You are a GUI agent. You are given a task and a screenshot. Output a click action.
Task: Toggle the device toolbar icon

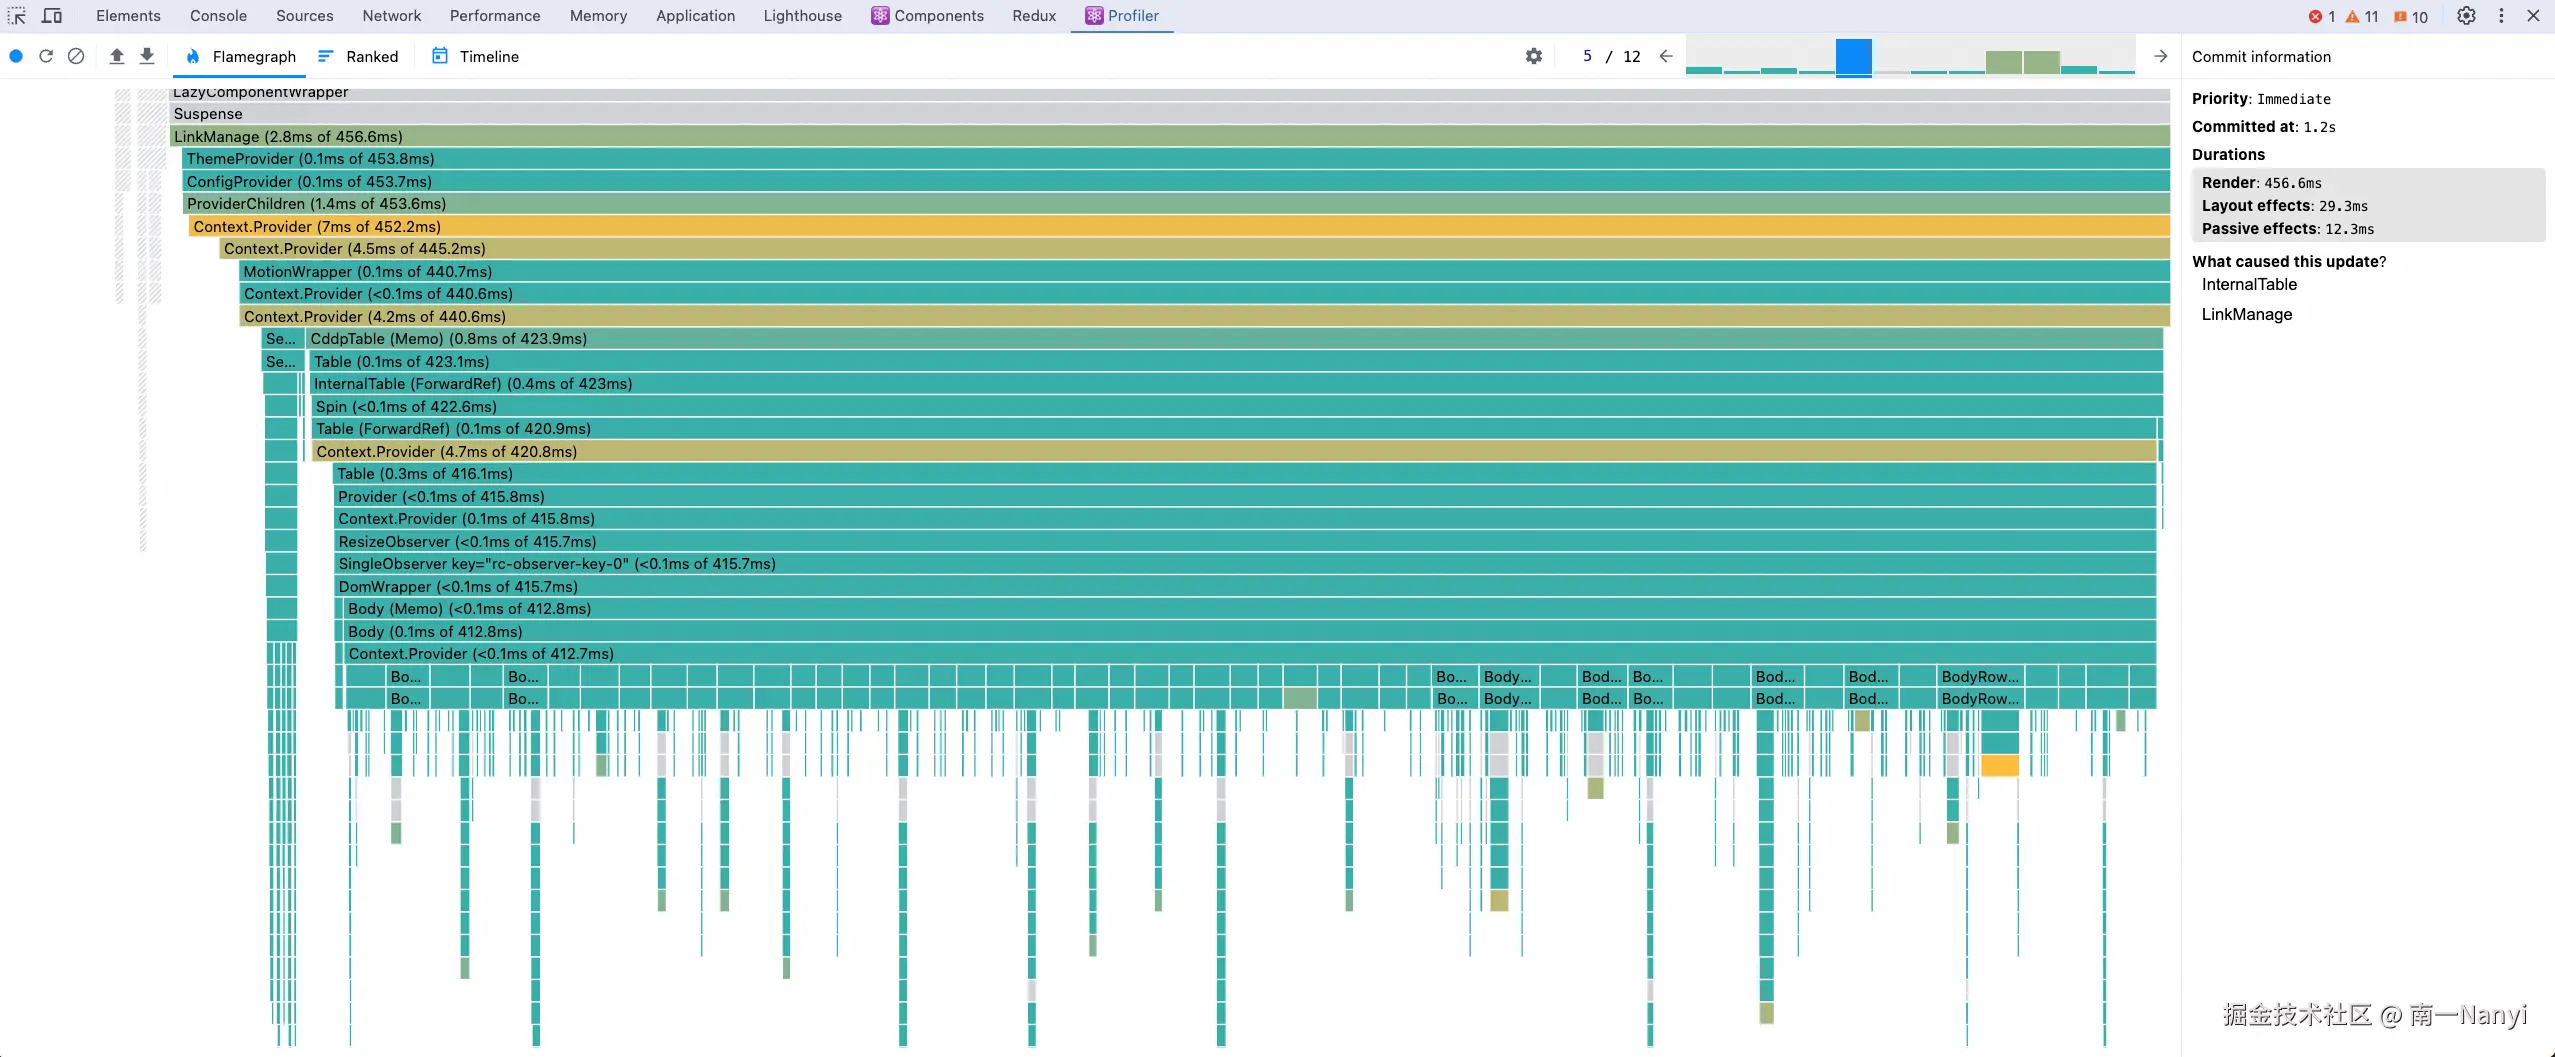52,16
